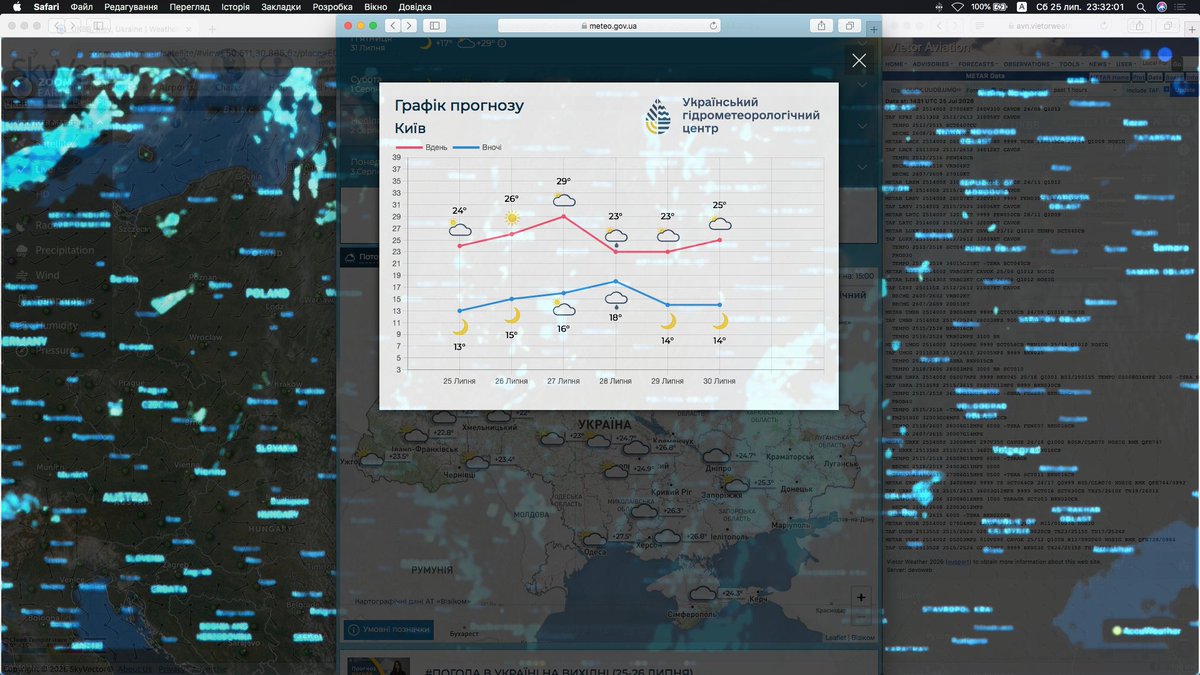Open NEWS menu in Vietor Aviation
Viewport: 1200px width, 675px height.
[1099, 64]
